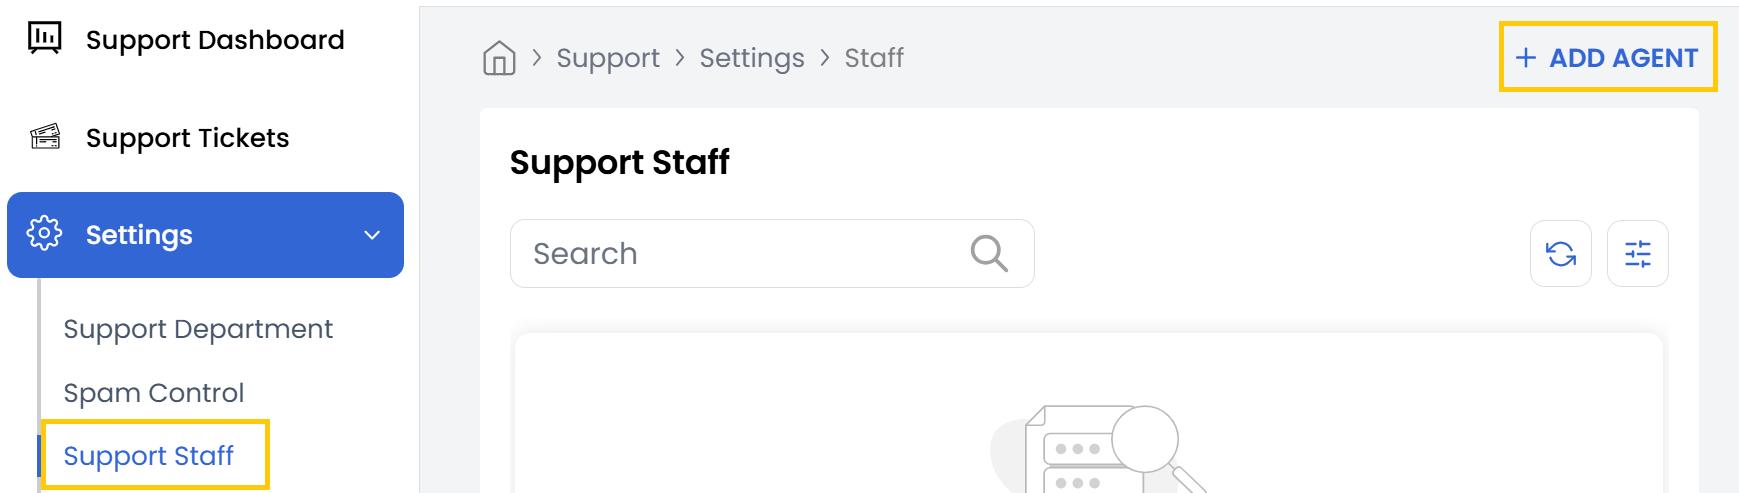The width and height of the screenshot is (1739, 493).
Task: Collapse the Settings menu chevron
Action: (x=372, y=235)
